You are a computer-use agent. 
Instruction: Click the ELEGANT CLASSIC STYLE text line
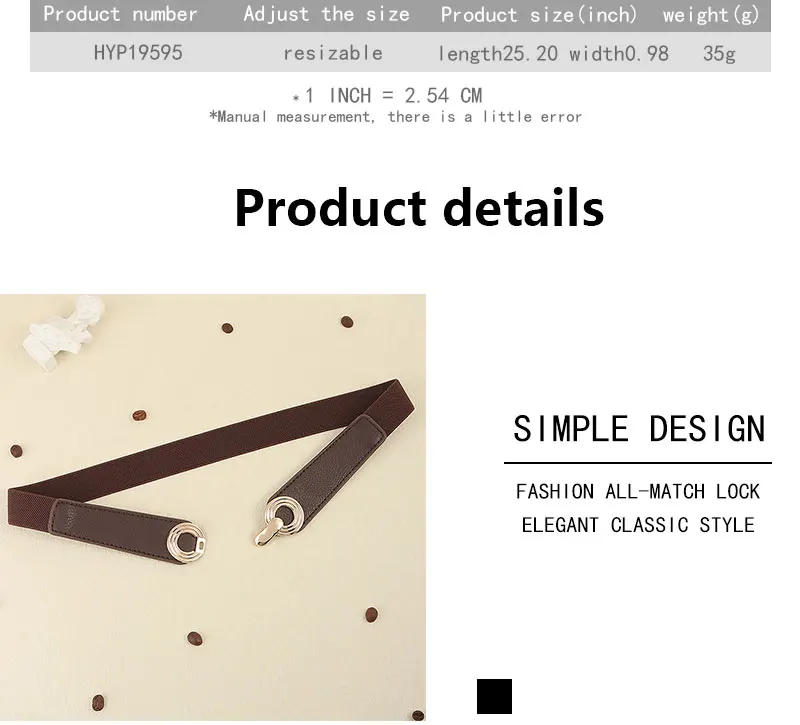click(x=638, y=525)
